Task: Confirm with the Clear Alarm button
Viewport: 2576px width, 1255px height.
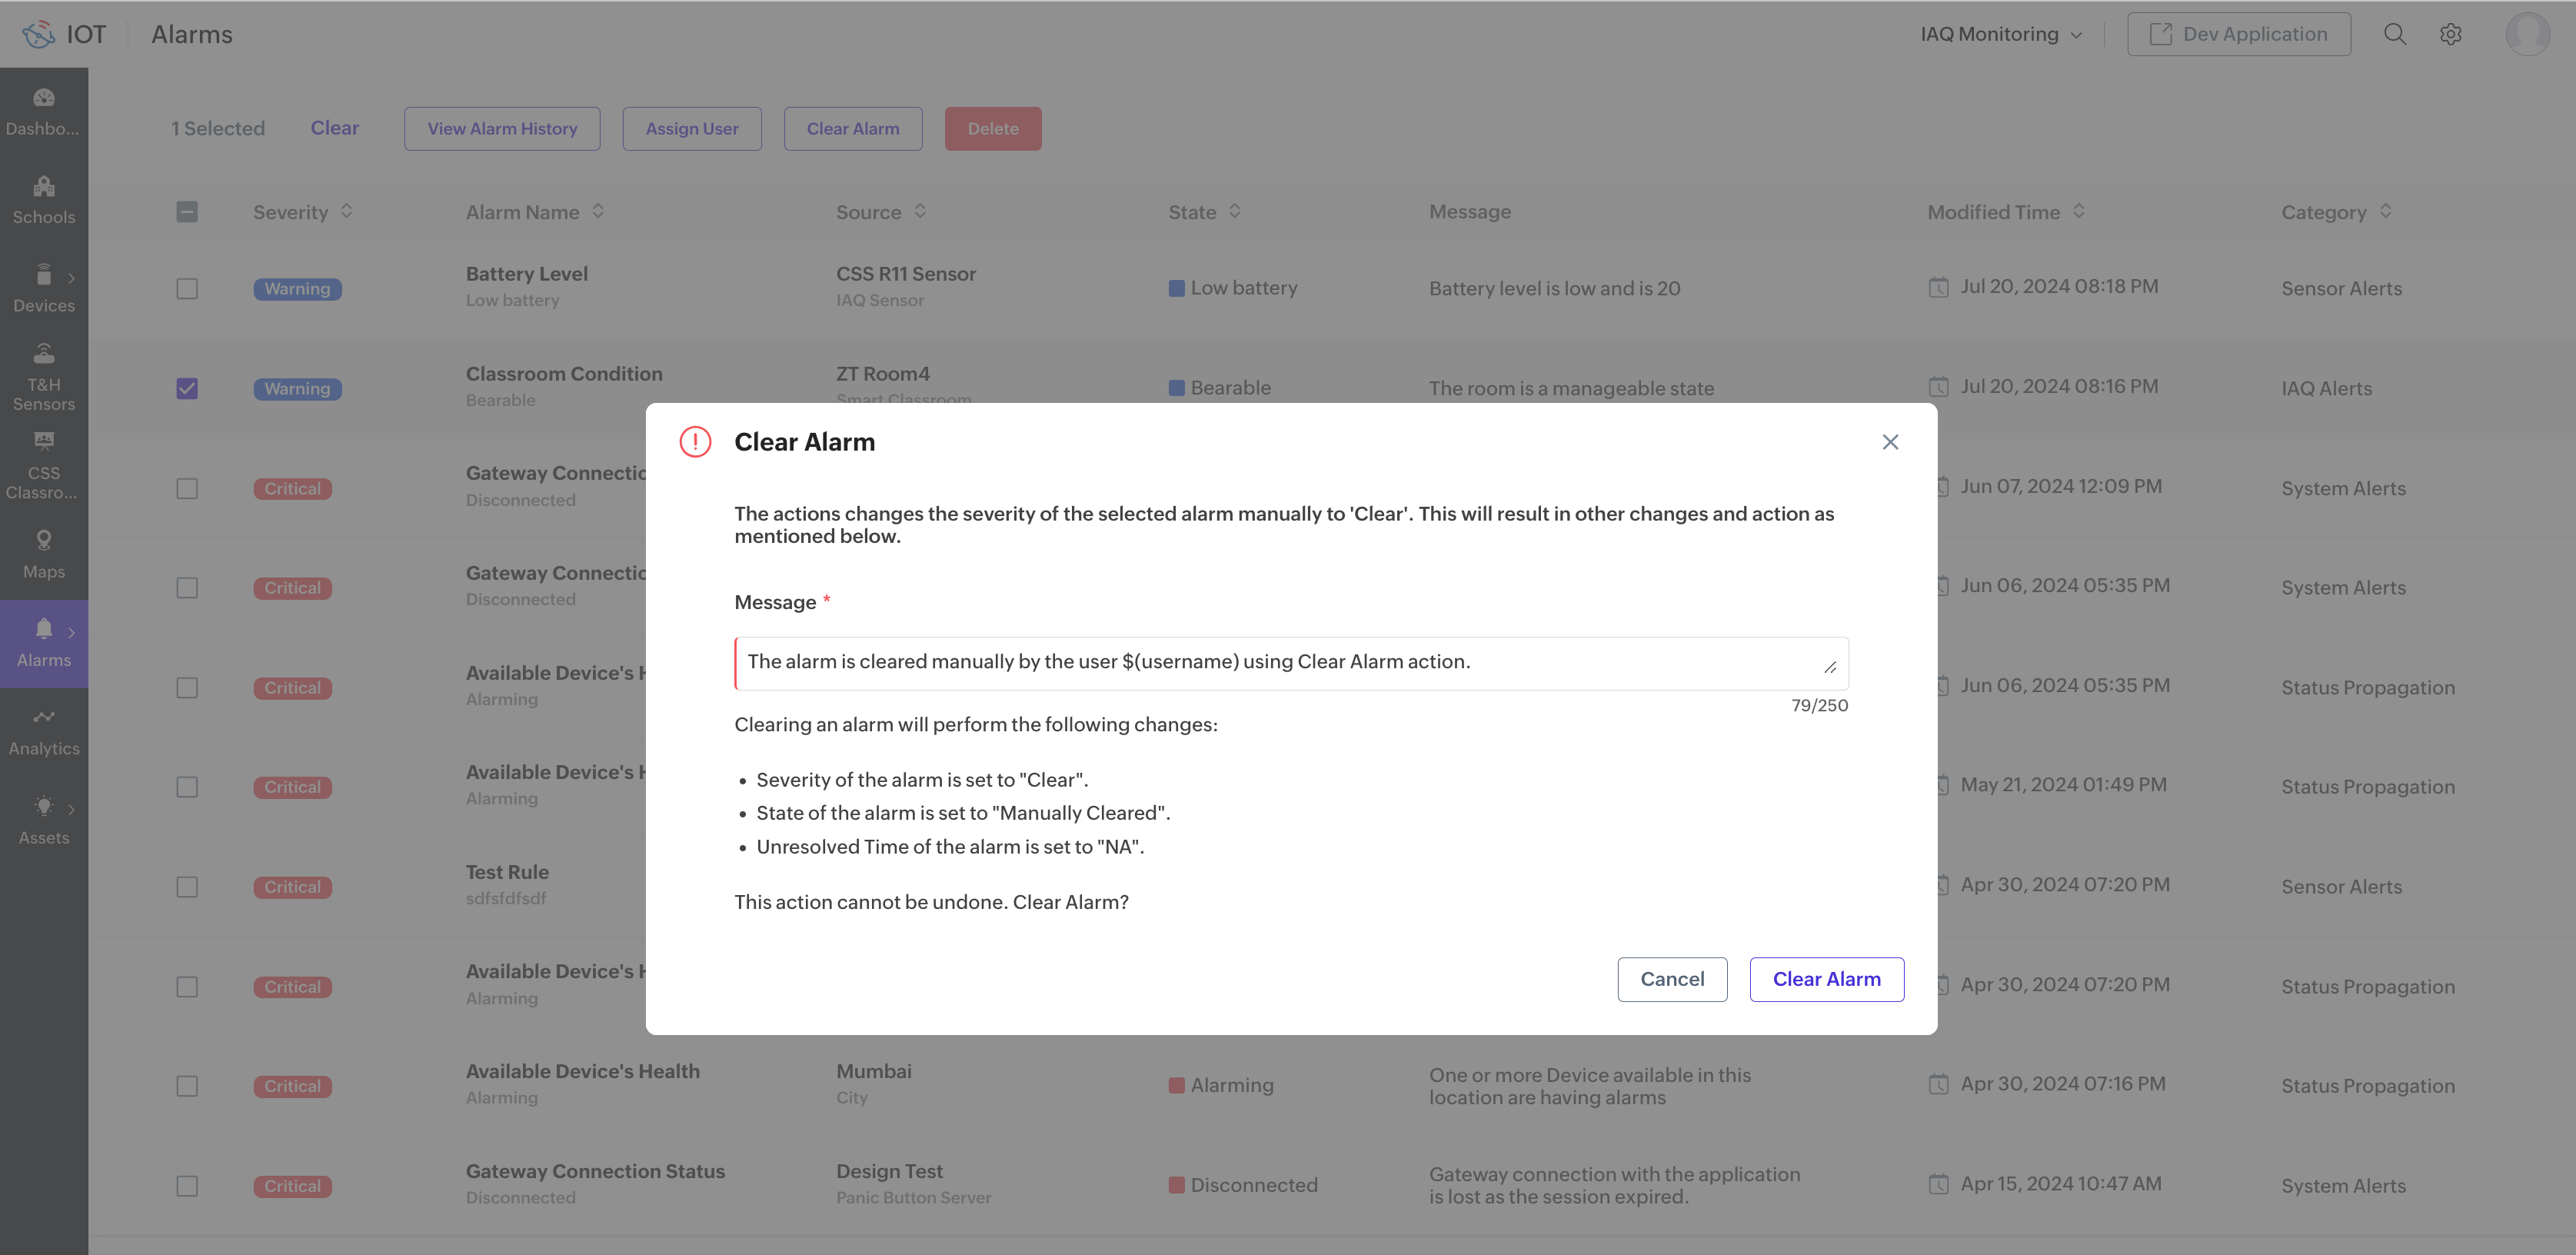Action: (x=1826, y=979)
